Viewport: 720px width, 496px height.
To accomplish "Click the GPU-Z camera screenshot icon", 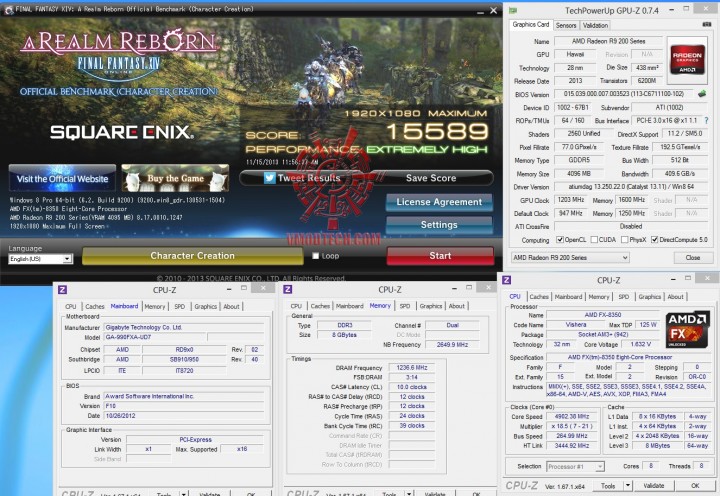I will click(x=707, y=24).
